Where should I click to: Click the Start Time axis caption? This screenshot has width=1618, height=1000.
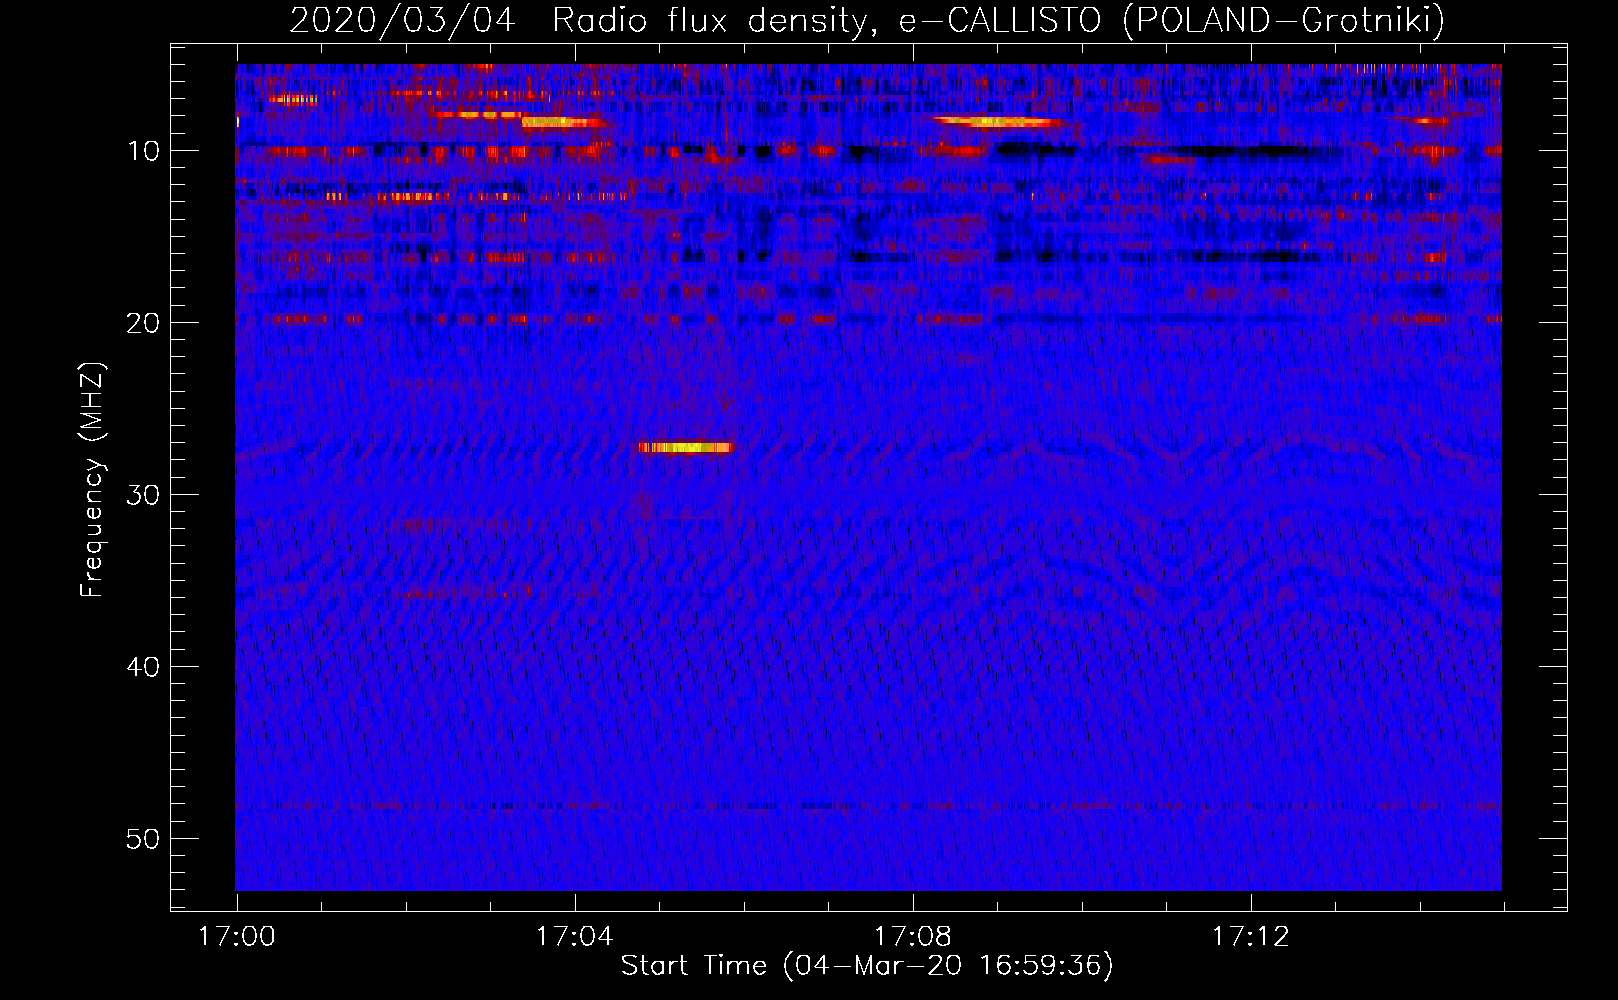click(x=867, y=966)
